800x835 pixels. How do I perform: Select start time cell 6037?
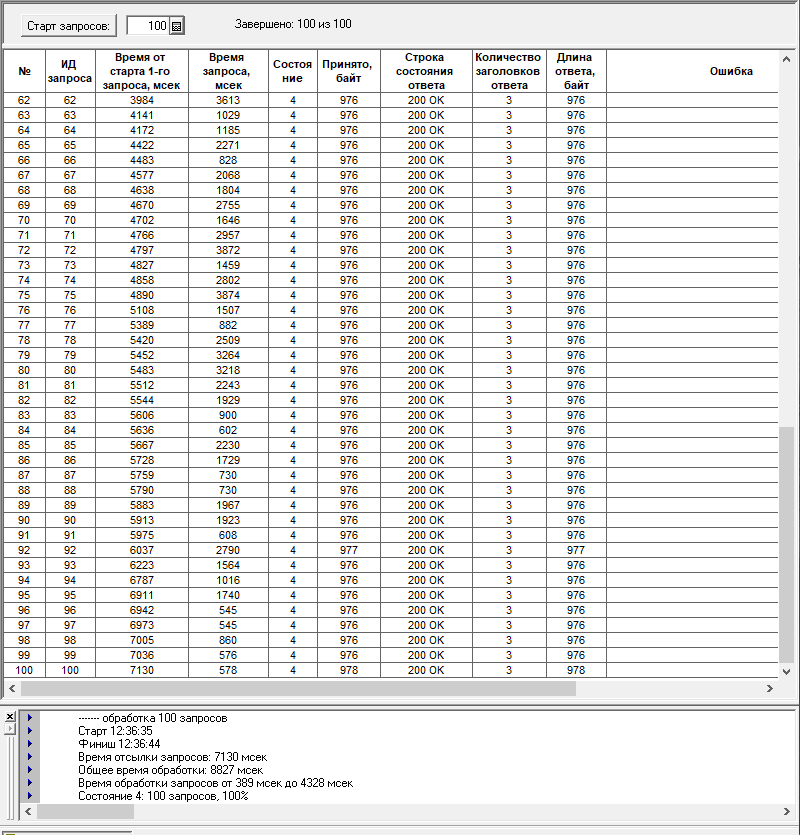pyautogui.click(x=142, y=550)
